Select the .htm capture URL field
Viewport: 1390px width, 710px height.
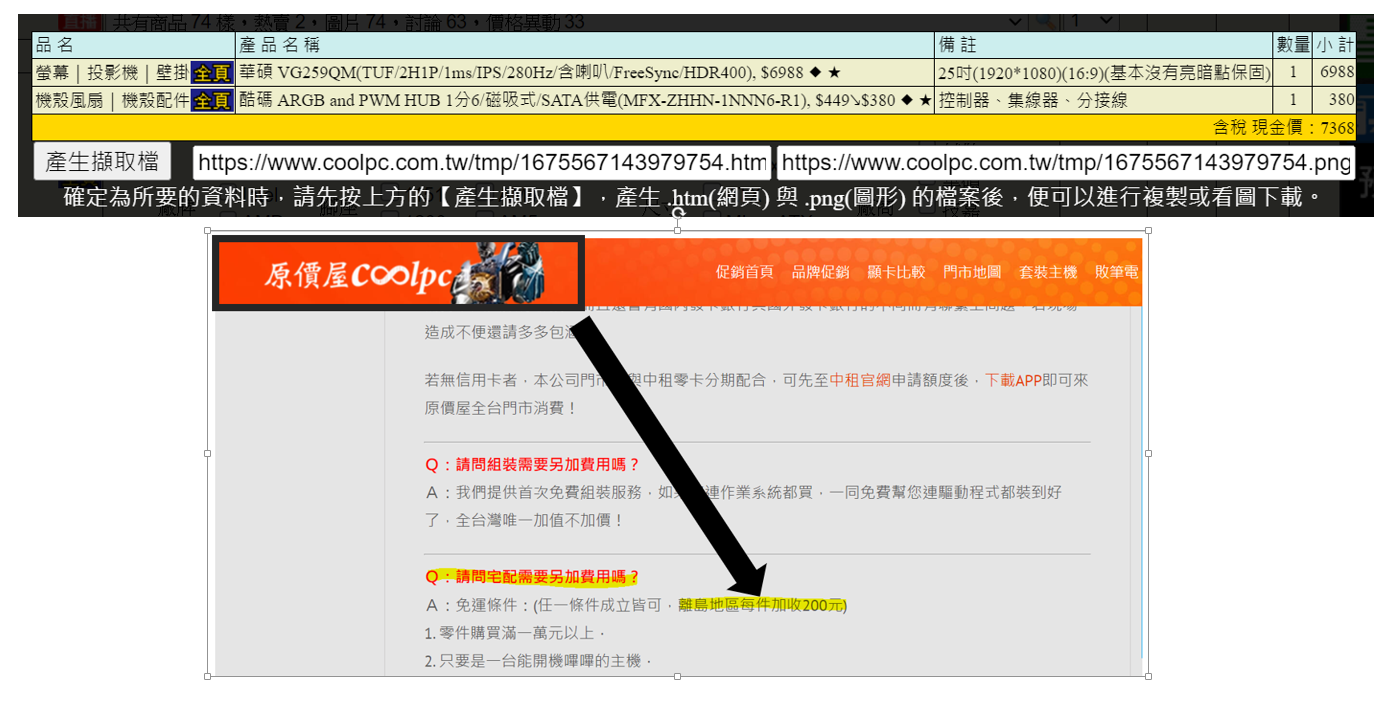tap(482, 162)
